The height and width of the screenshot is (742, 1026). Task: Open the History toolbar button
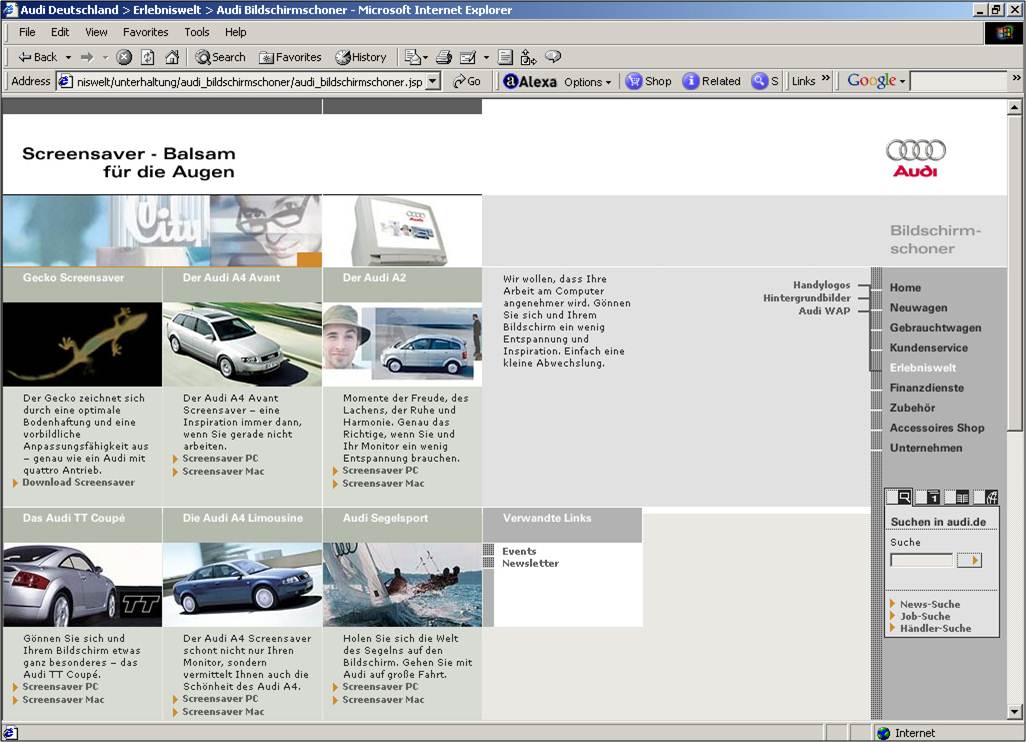tap(361, 57)
